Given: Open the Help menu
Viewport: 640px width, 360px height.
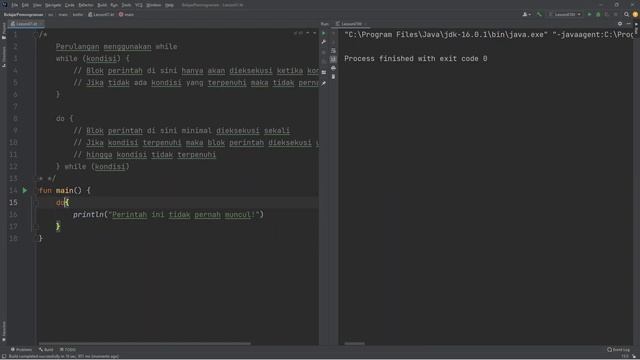Looking at the screenshot, I should pyautogui.click(x=169, y=5).
